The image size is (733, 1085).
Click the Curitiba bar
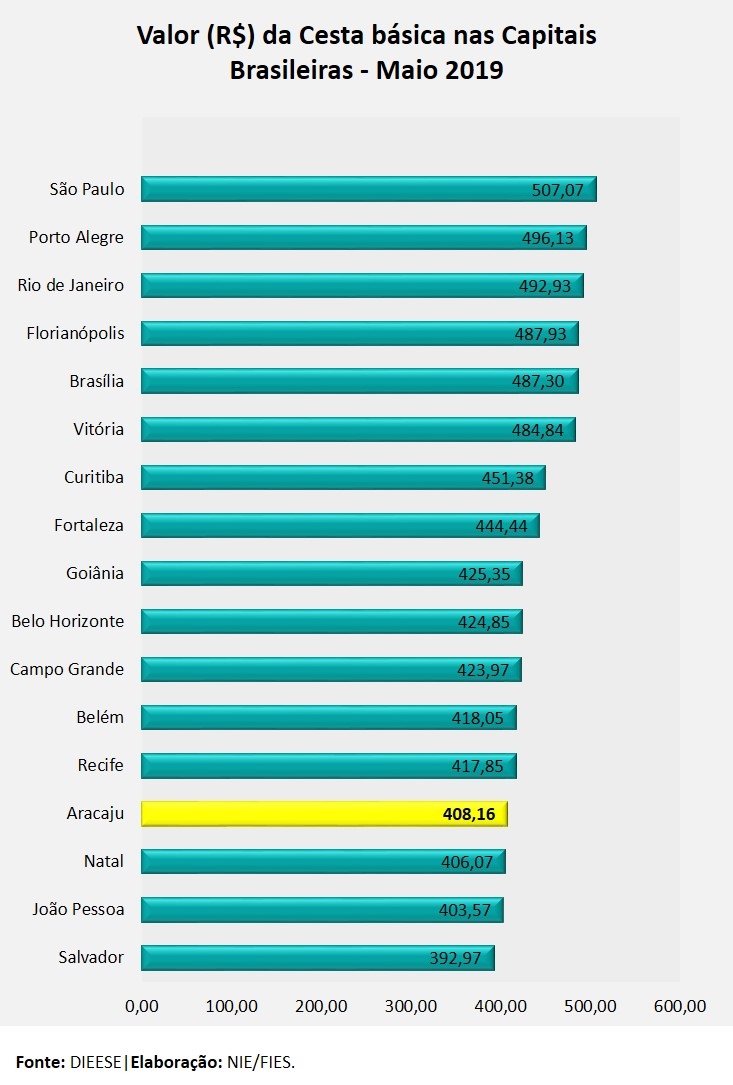point(342,477)
